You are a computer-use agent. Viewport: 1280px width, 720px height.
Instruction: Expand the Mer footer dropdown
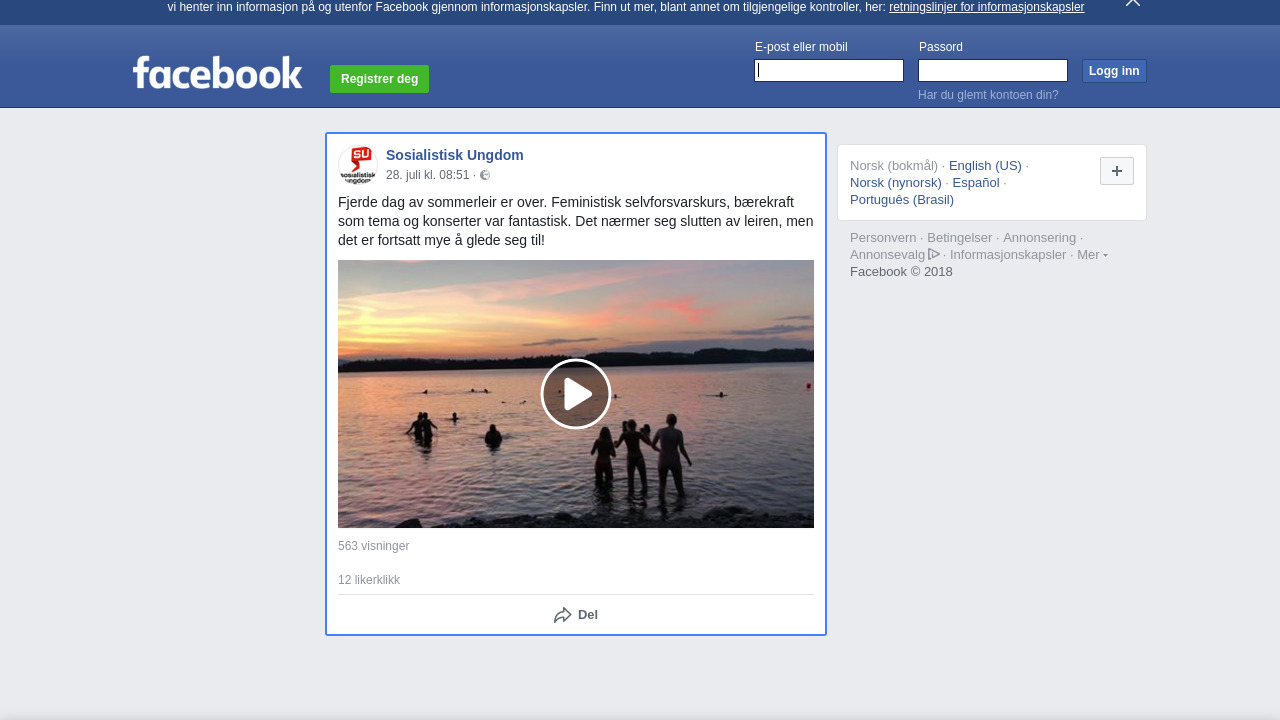click(x=1092, y=255)
